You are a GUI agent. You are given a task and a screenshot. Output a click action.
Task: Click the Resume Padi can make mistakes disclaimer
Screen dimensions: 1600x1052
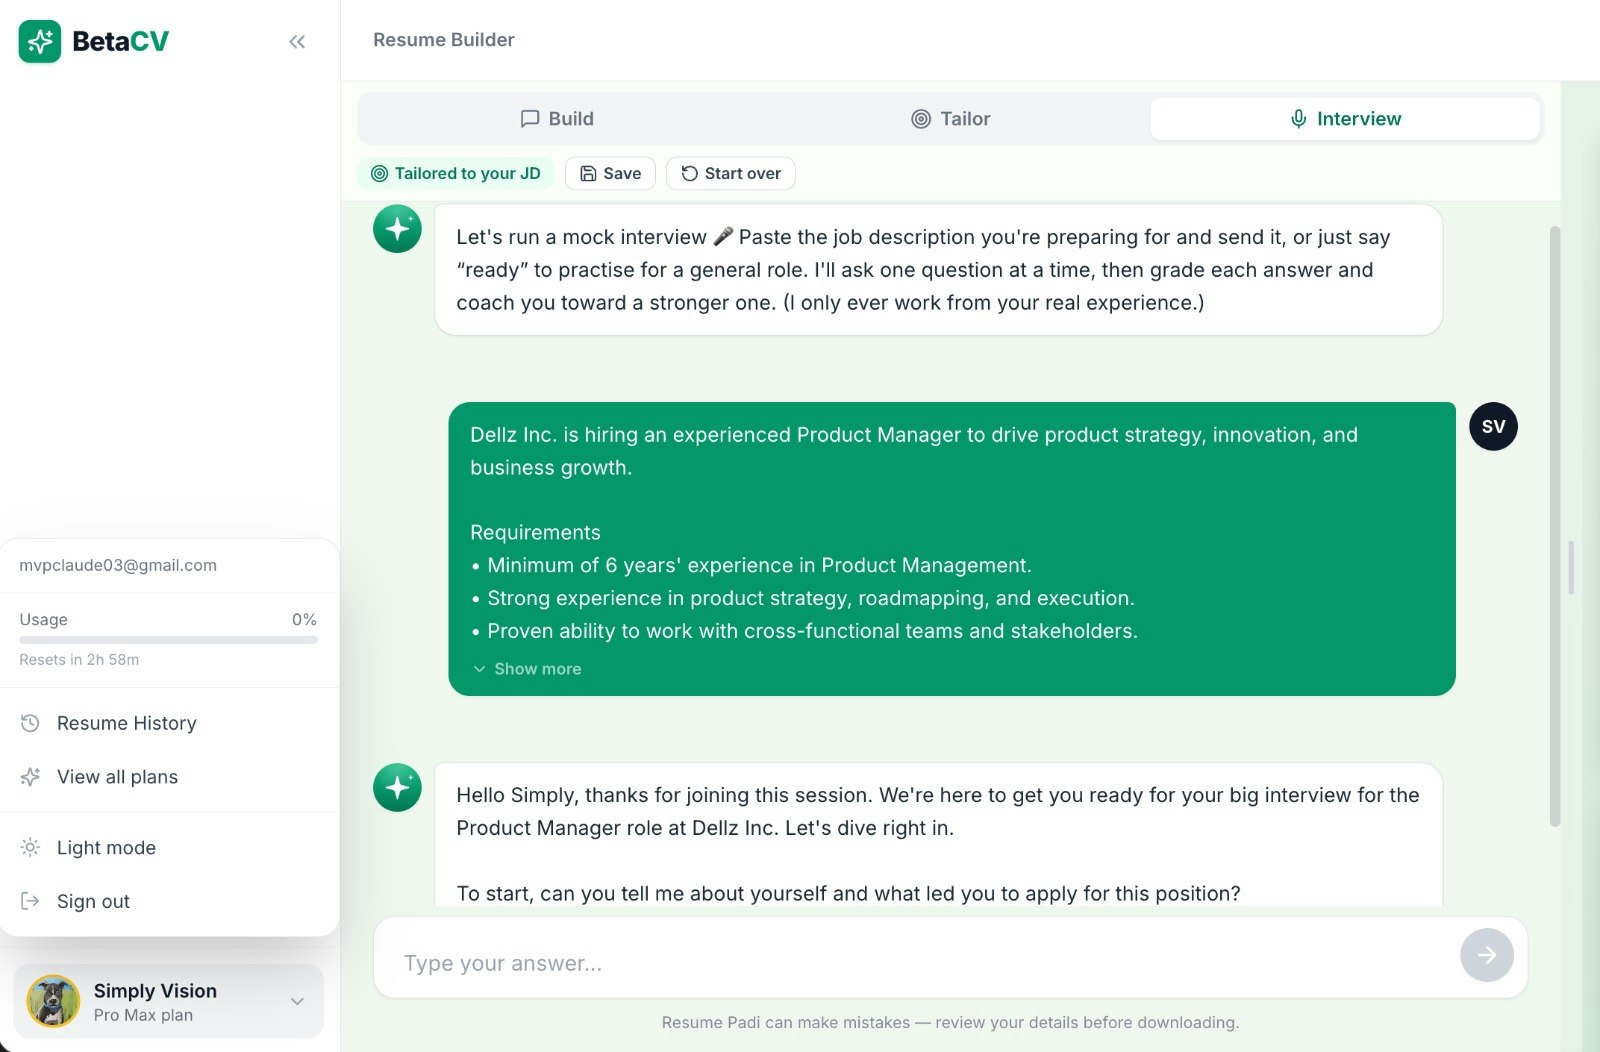tap(950, 1023)
